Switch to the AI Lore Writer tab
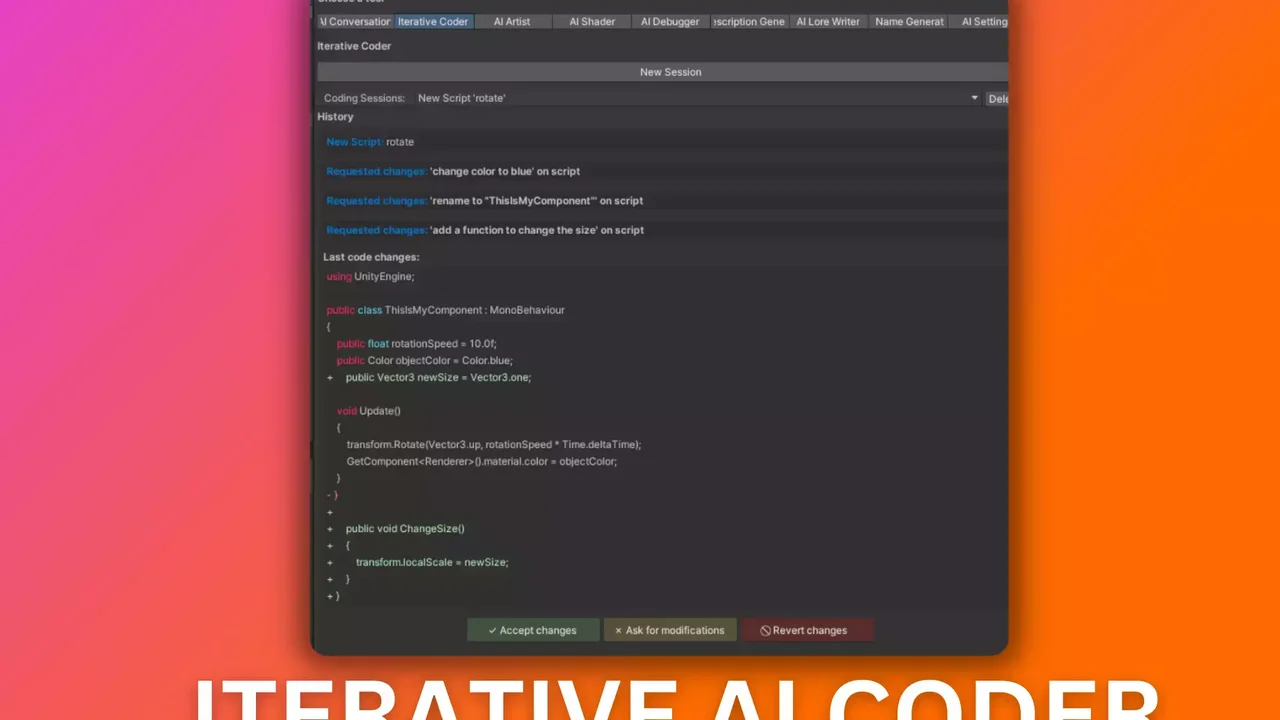Viewport: 1280px width, 720px height. tap(828, 21)
